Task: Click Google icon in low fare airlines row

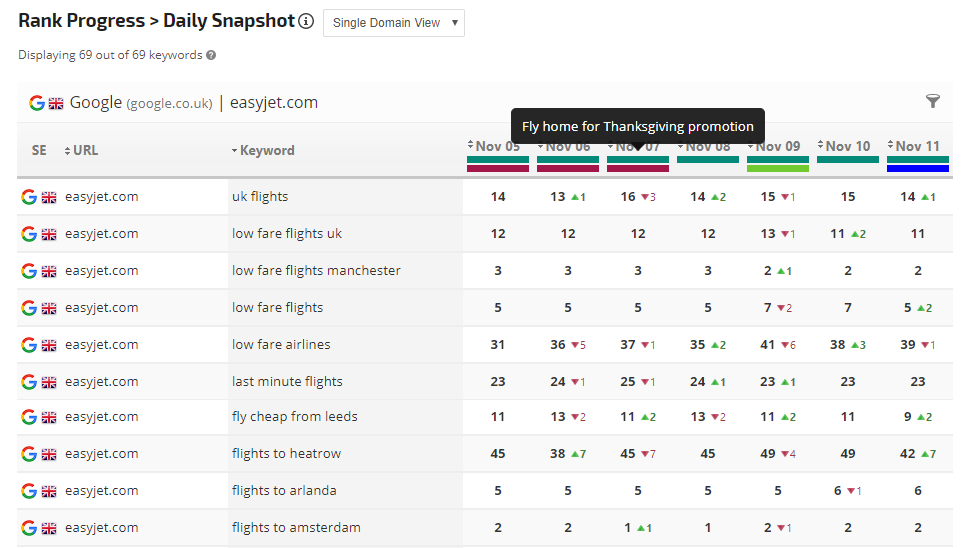Action: [x=29, y=345]
